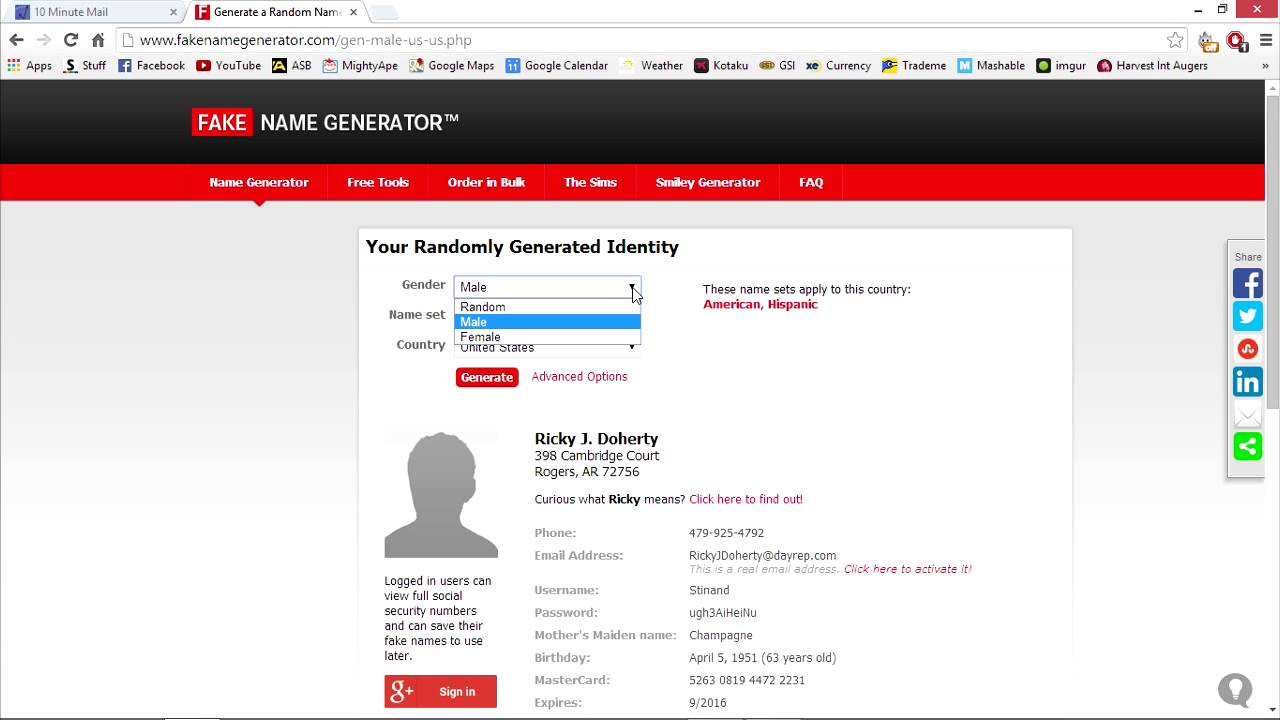Open the Chrome menu hamburger icon
The image size is (1280, 720).
pyautogui.click(x=1265, y=40)
